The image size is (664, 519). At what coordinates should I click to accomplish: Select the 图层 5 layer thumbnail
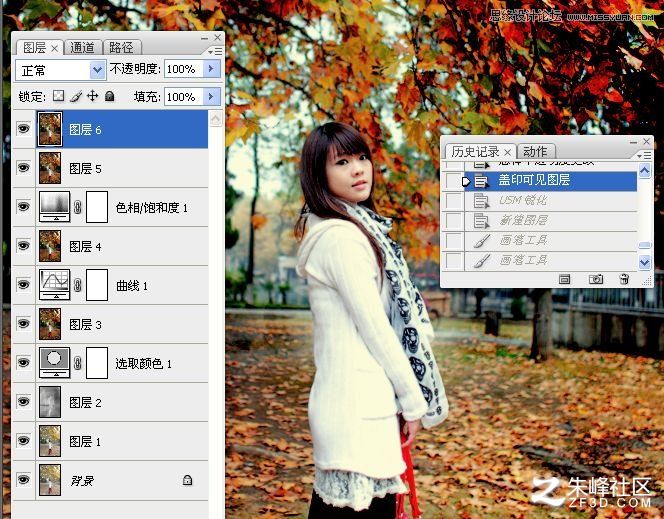pyautogui.click(x=50, y=168)
